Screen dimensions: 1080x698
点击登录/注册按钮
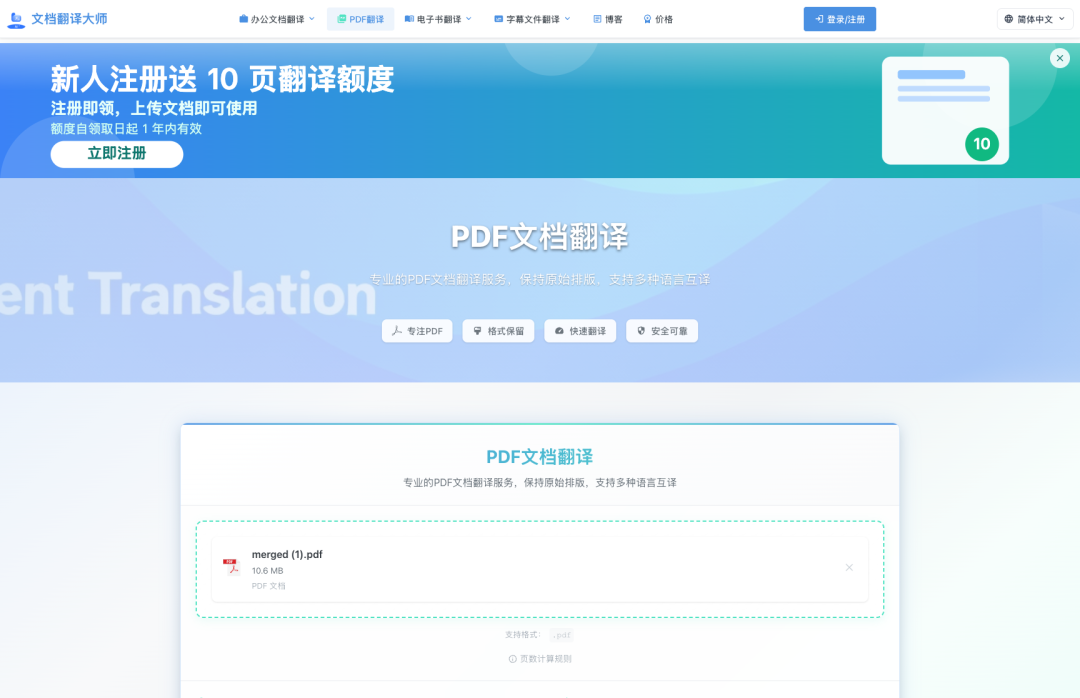click(839, 18)
